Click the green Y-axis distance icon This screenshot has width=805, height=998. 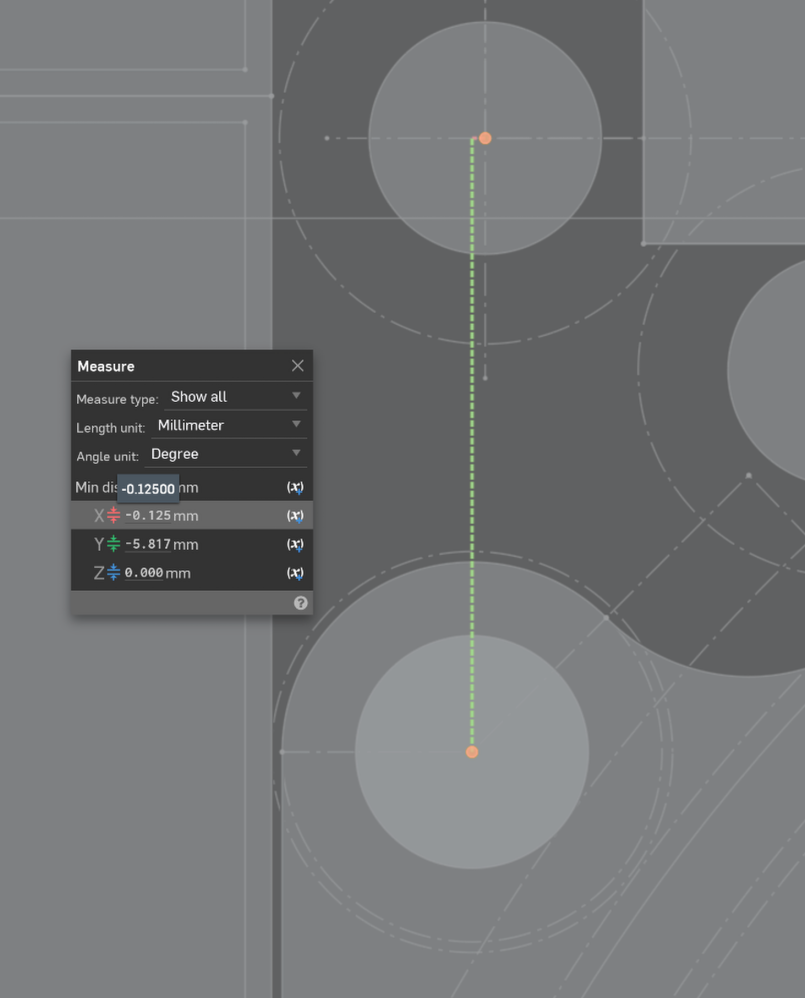coord(113,544)
